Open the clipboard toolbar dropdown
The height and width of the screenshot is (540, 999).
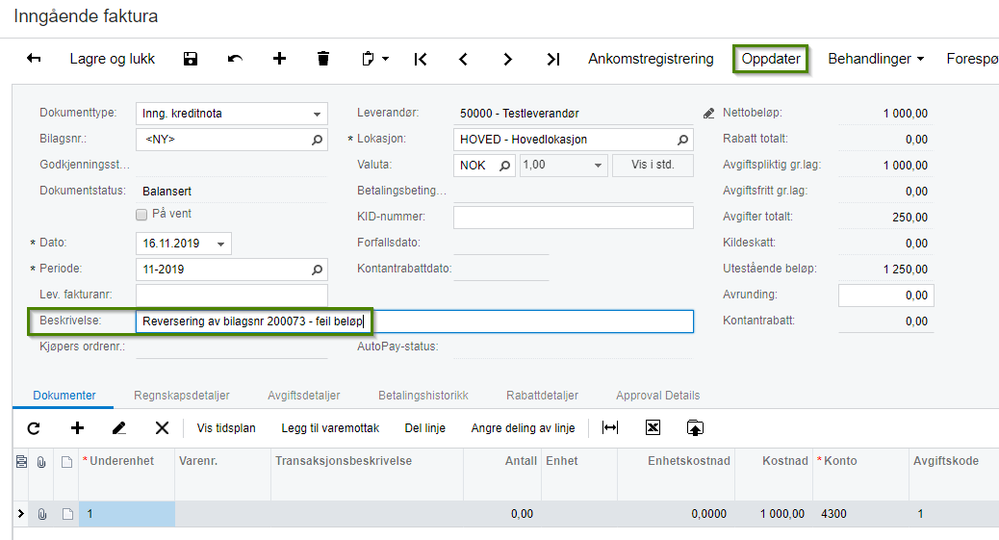click(x=375, y=59)
